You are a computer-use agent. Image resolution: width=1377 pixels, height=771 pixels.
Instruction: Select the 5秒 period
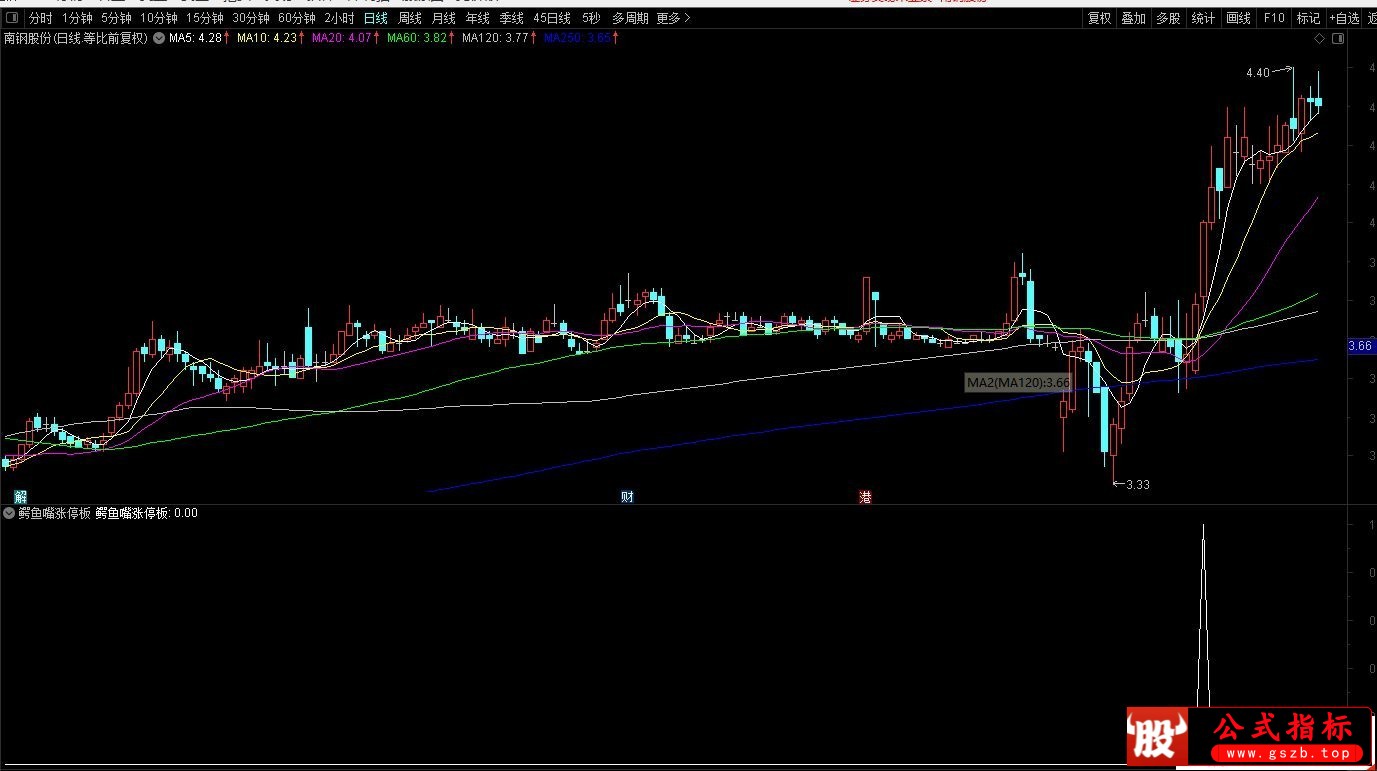coord(590,18)
